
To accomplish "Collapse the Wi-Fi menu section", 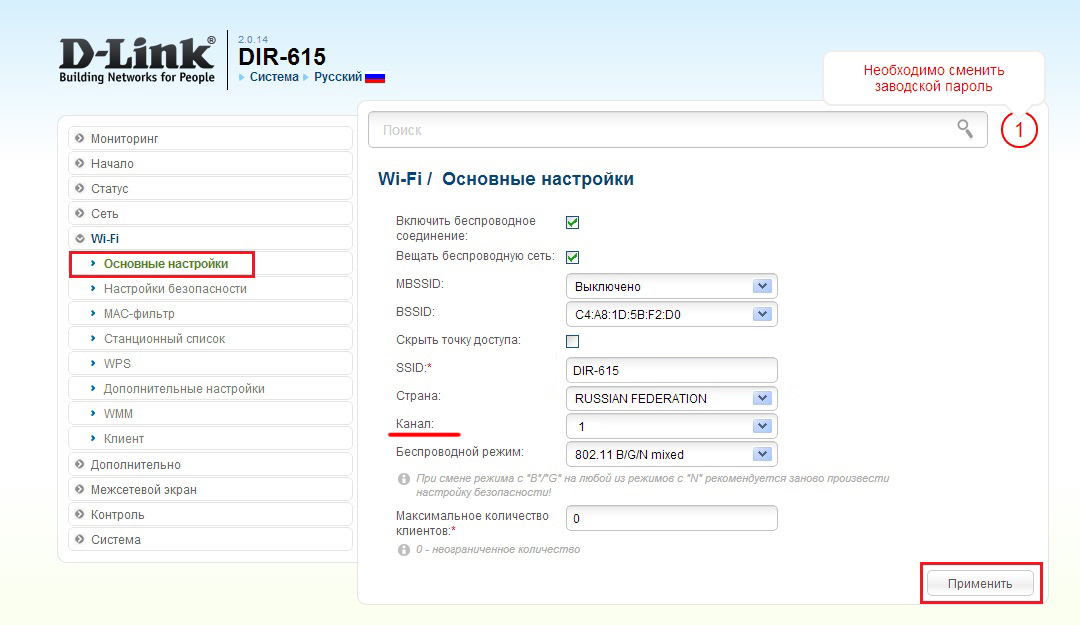I will (x=210, y=238).
